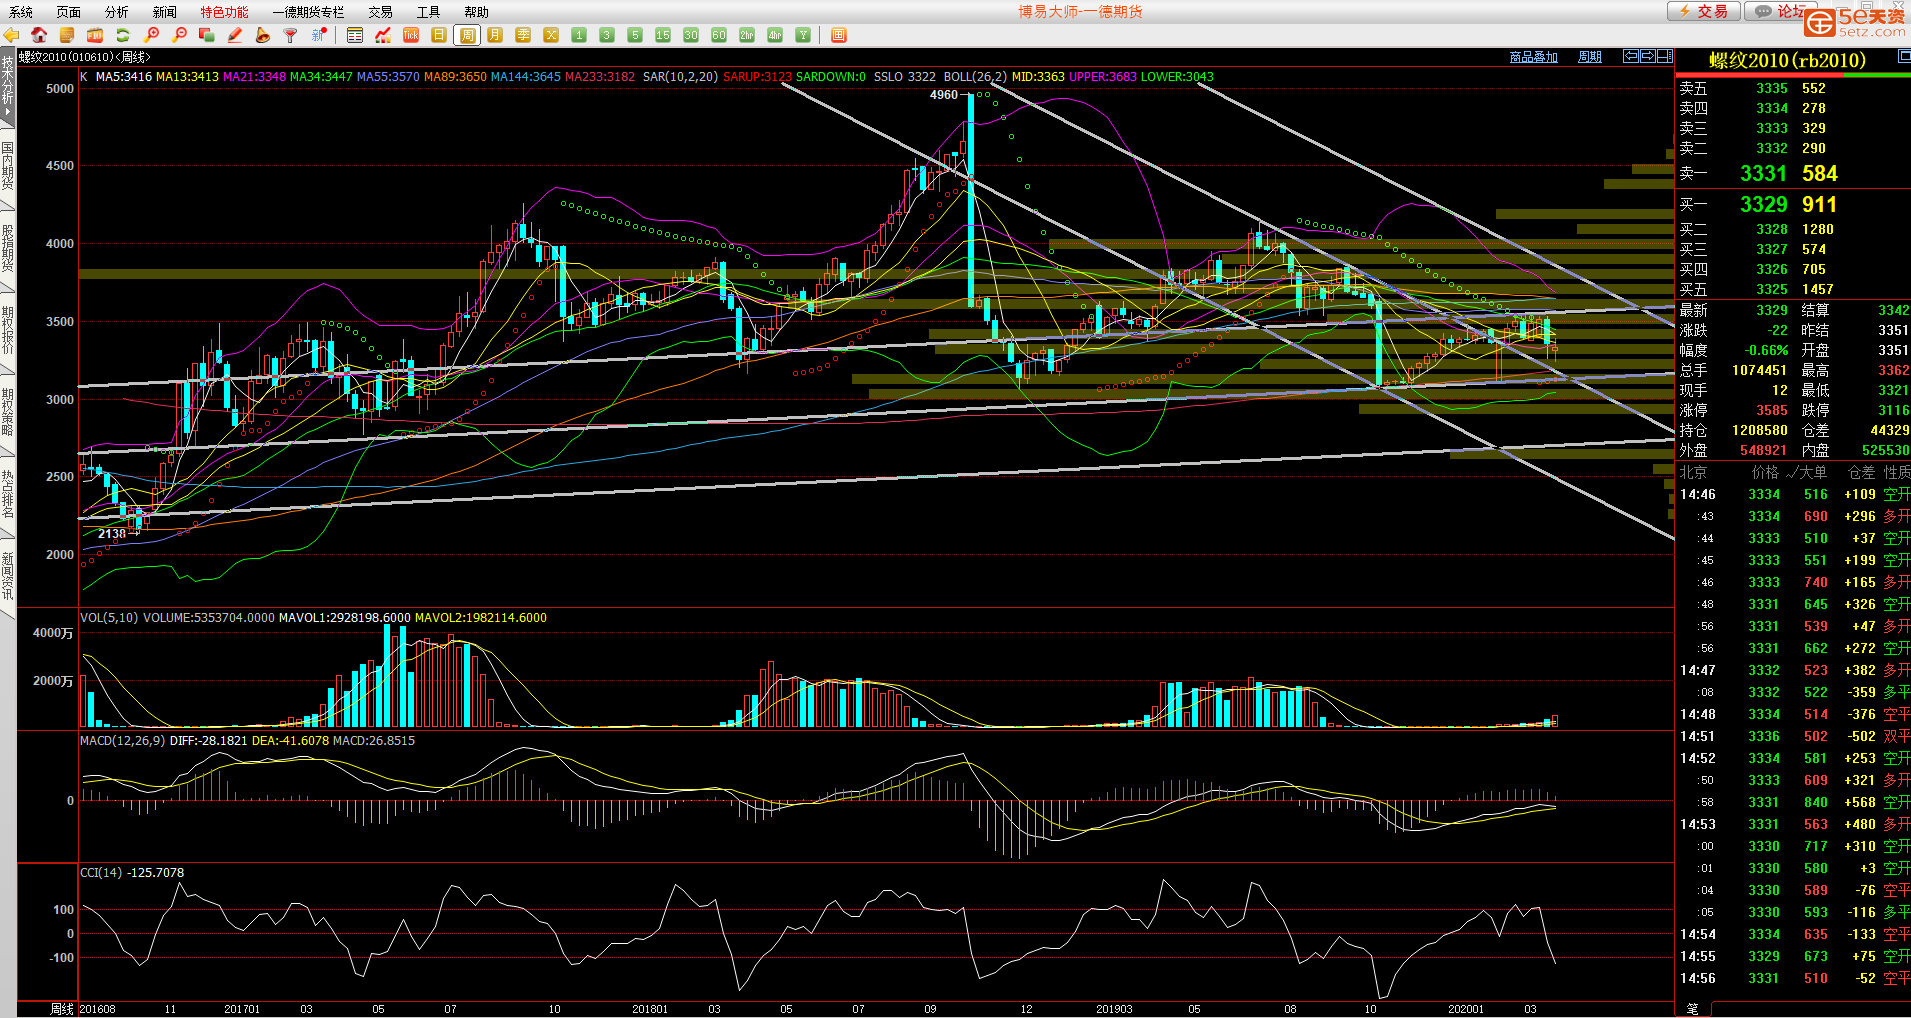Select the 15-minute period button

click(663, 35)
